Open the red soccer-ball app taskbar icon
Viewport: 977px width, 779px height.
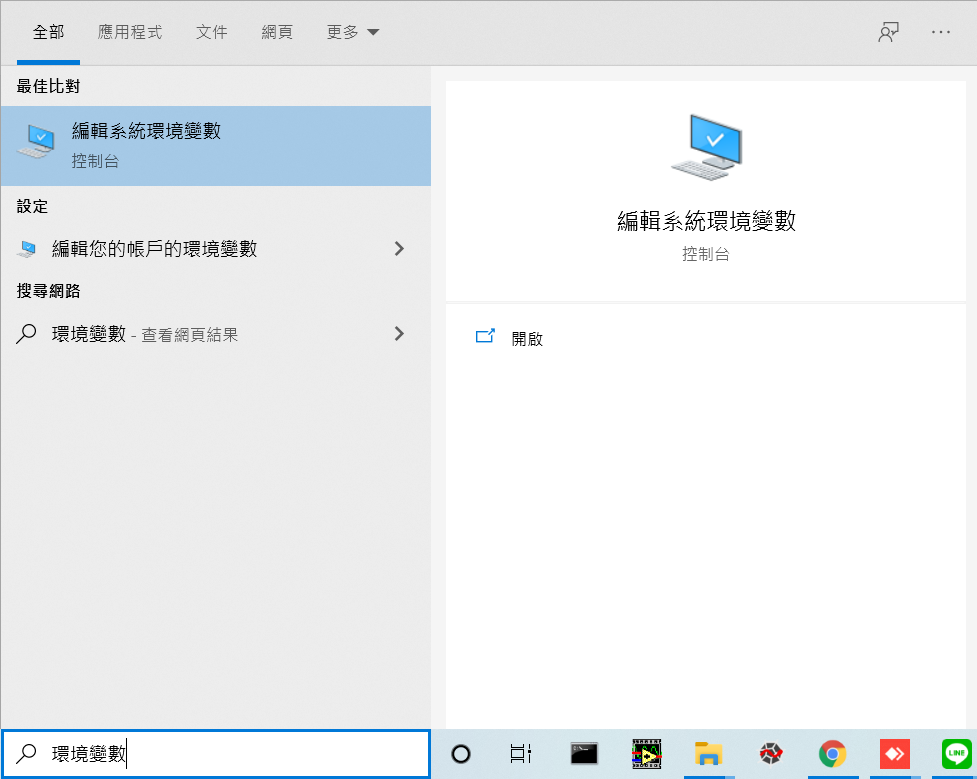click(x=771, y=753)
